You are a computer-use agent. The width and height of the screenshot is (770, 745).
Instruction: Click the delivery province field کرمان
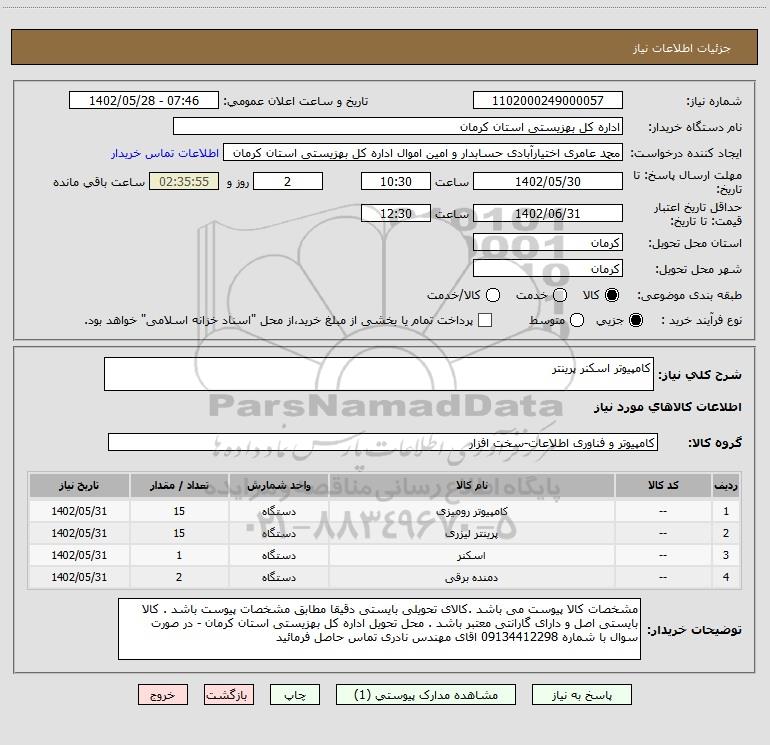(548, 242)
